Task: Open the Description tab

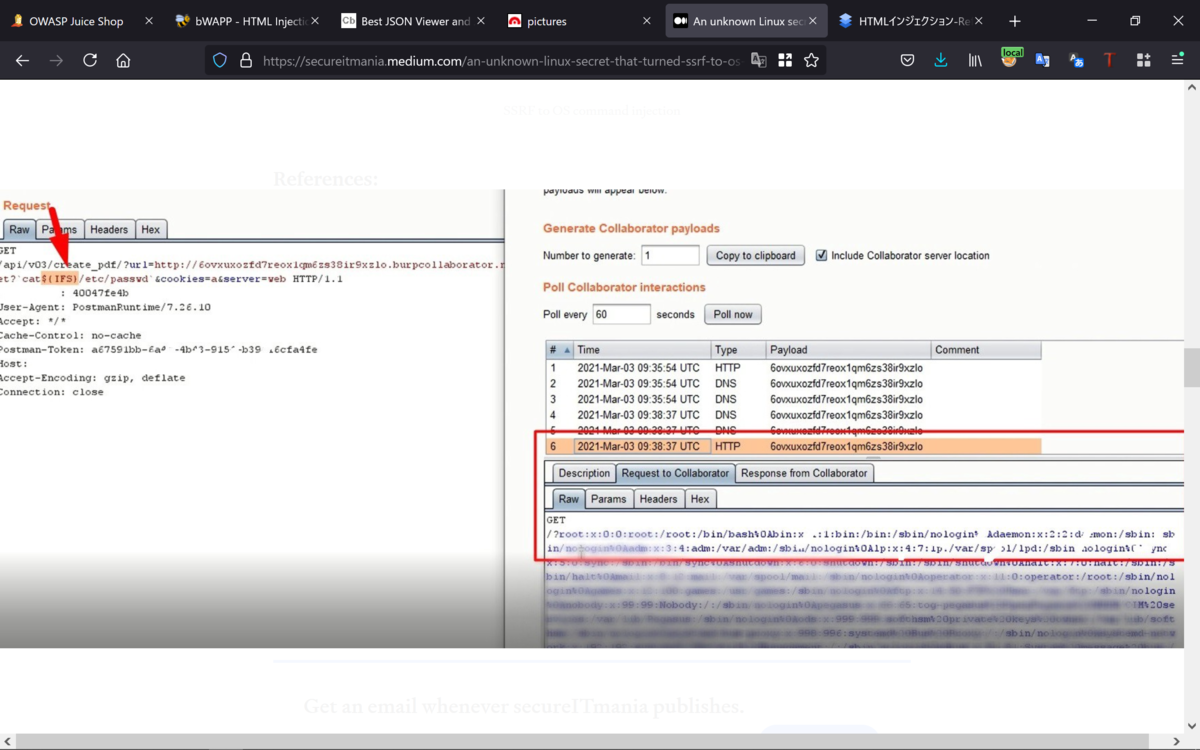Action: tap(584, 473)
